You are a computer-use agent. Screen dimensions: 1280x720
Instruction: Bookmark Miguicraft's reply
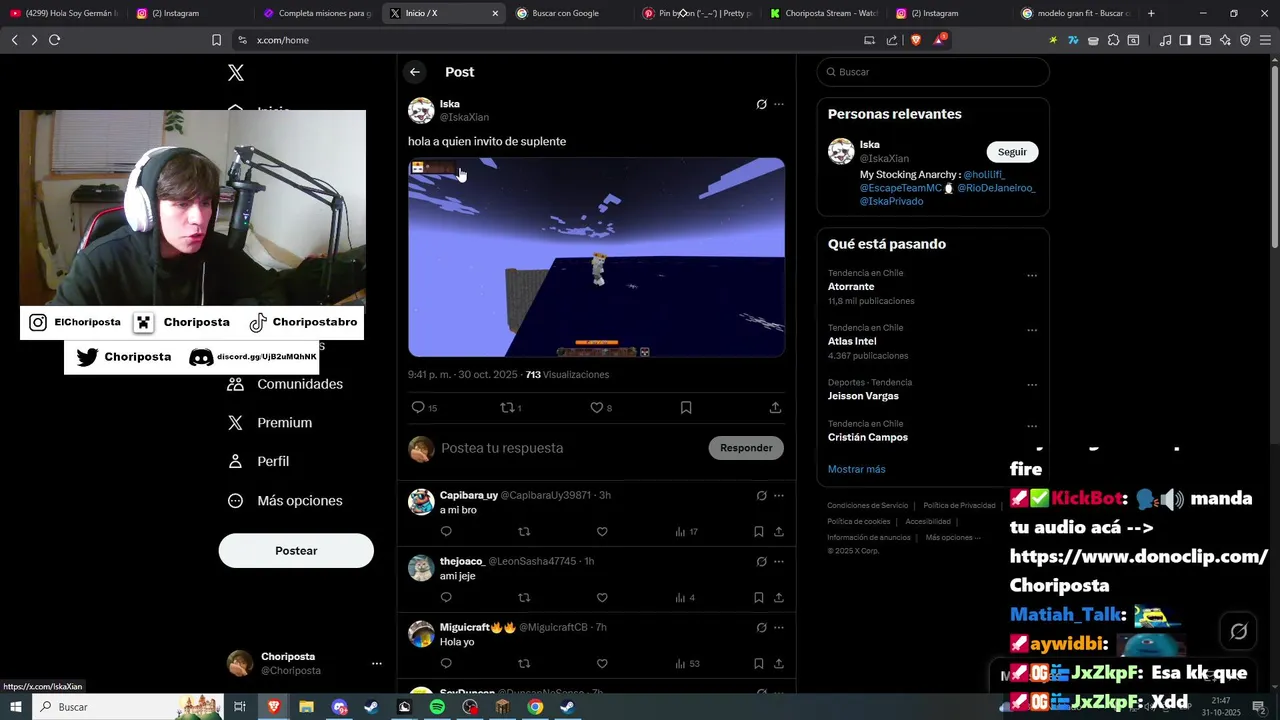coord(759,664)
